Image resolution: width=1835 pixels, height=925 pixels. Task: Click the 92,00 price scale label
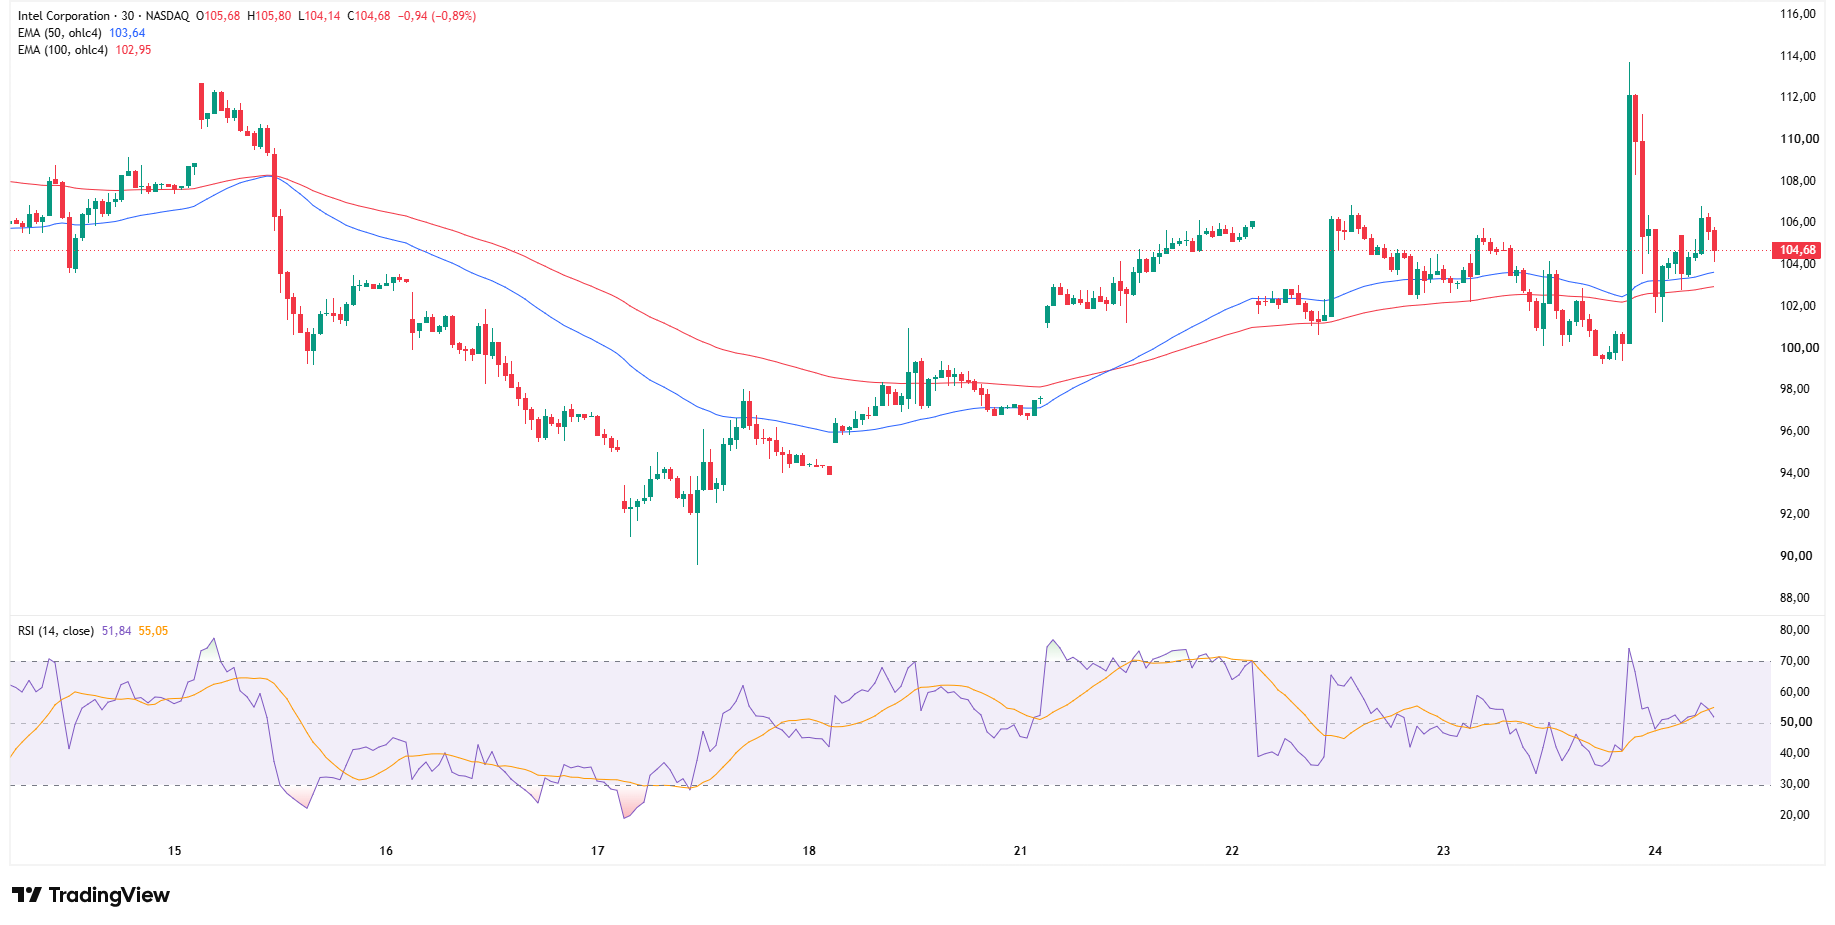click(x=1795, y=514)
